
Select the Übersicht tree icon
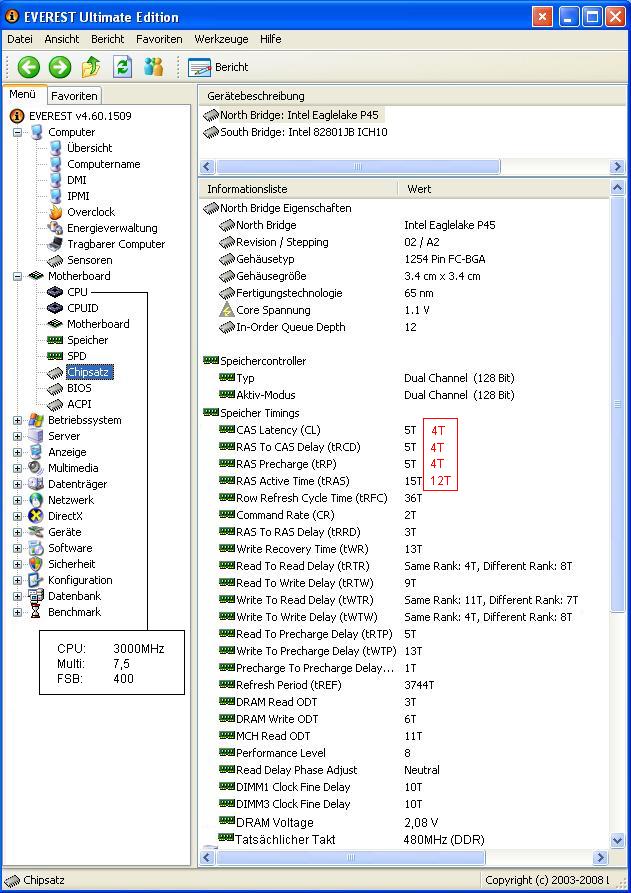[x=55, y=148]
